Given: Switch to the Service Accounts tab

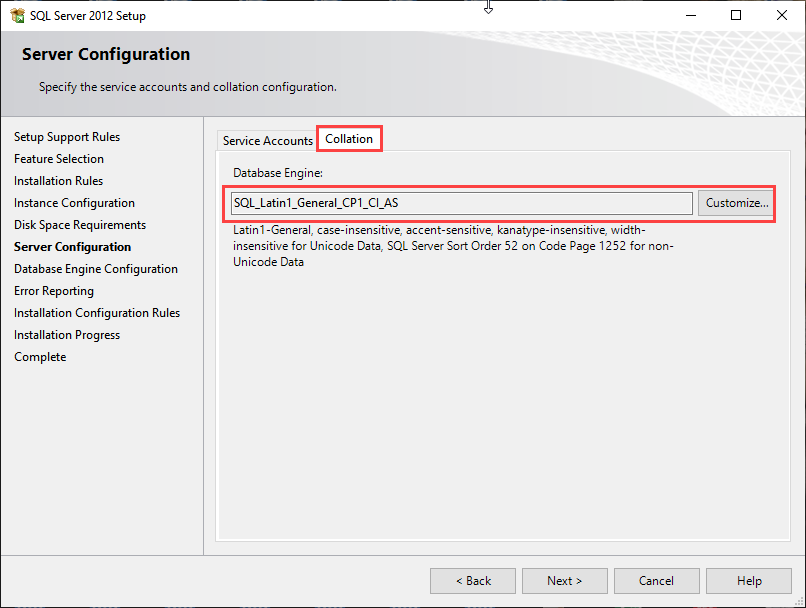Looking at the screenshot, I should (x=267, y=141).
